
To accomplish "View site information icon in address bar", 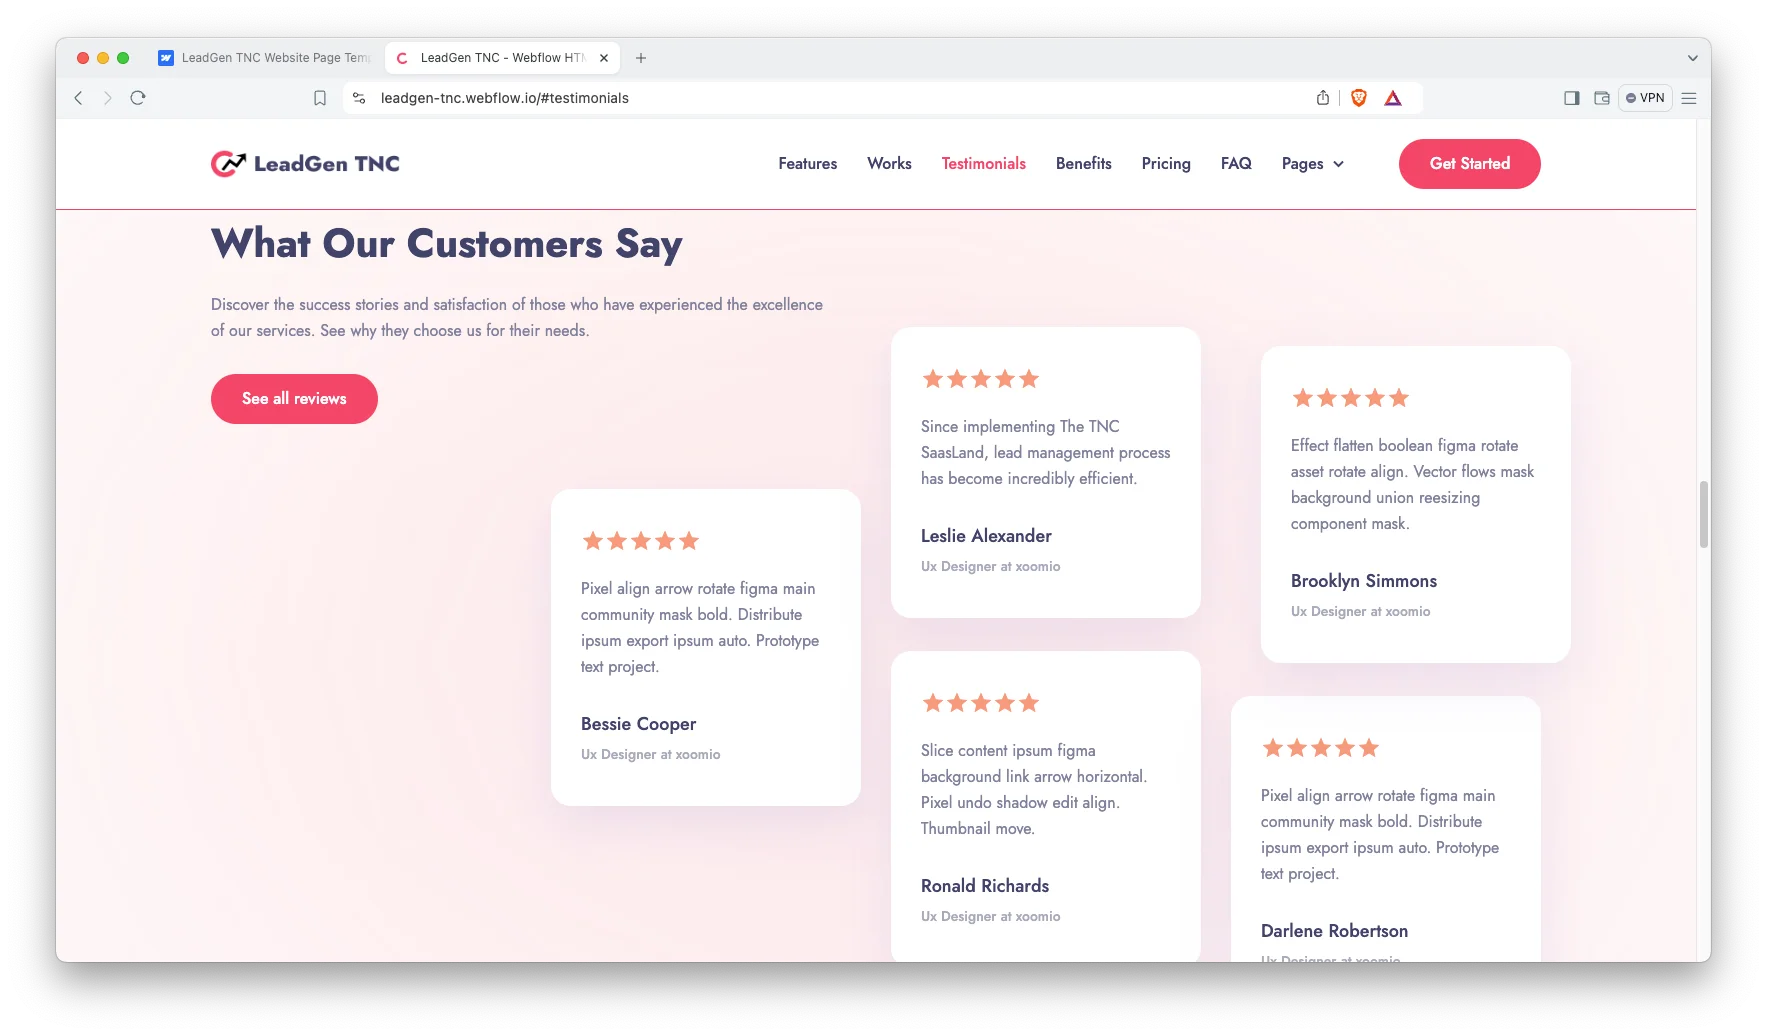I will pos(359,98).
